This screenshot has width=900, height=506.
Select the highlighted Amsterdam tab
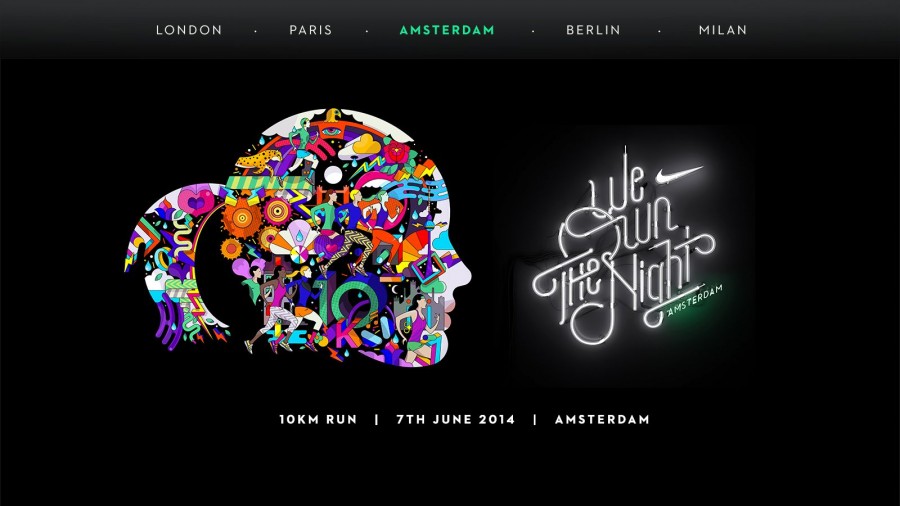coord(447,30)
